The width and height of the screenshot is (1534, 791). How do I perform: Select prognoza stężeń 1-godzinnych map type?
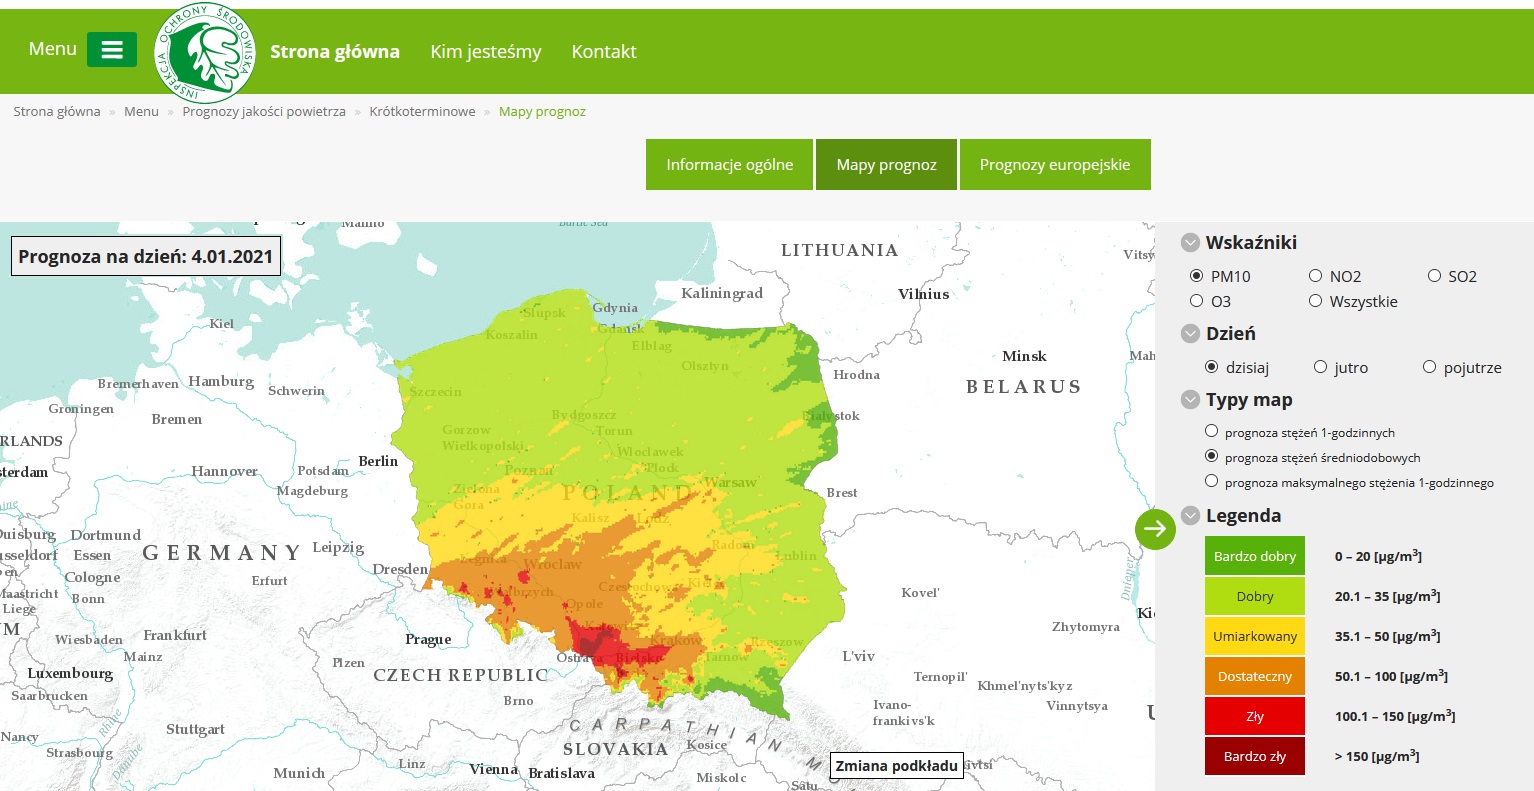coord(1212,431)
